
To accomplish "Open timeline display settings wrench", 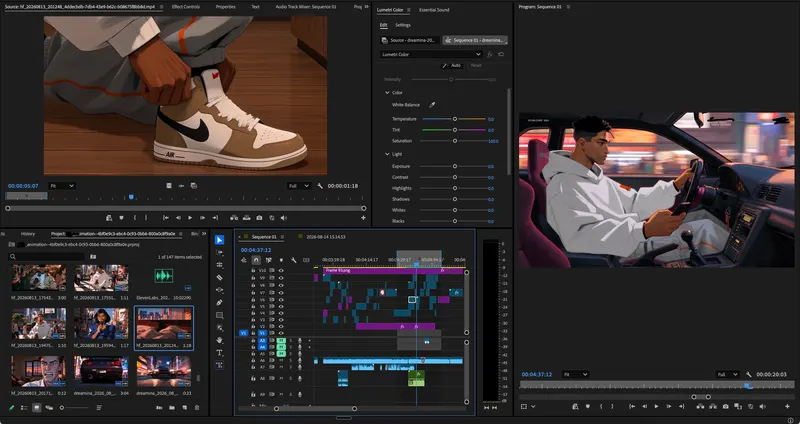I will [x=294, y=260].
